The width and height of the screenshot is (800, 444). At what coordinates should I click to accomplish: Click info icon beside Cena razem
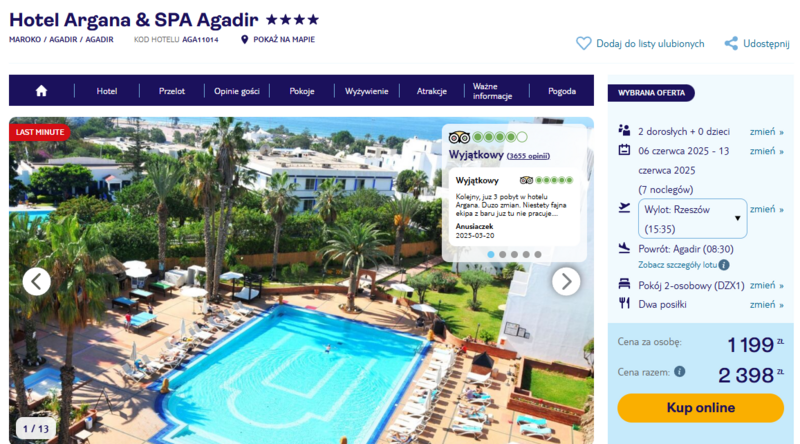pyautogui.click(x=680, y=372)
